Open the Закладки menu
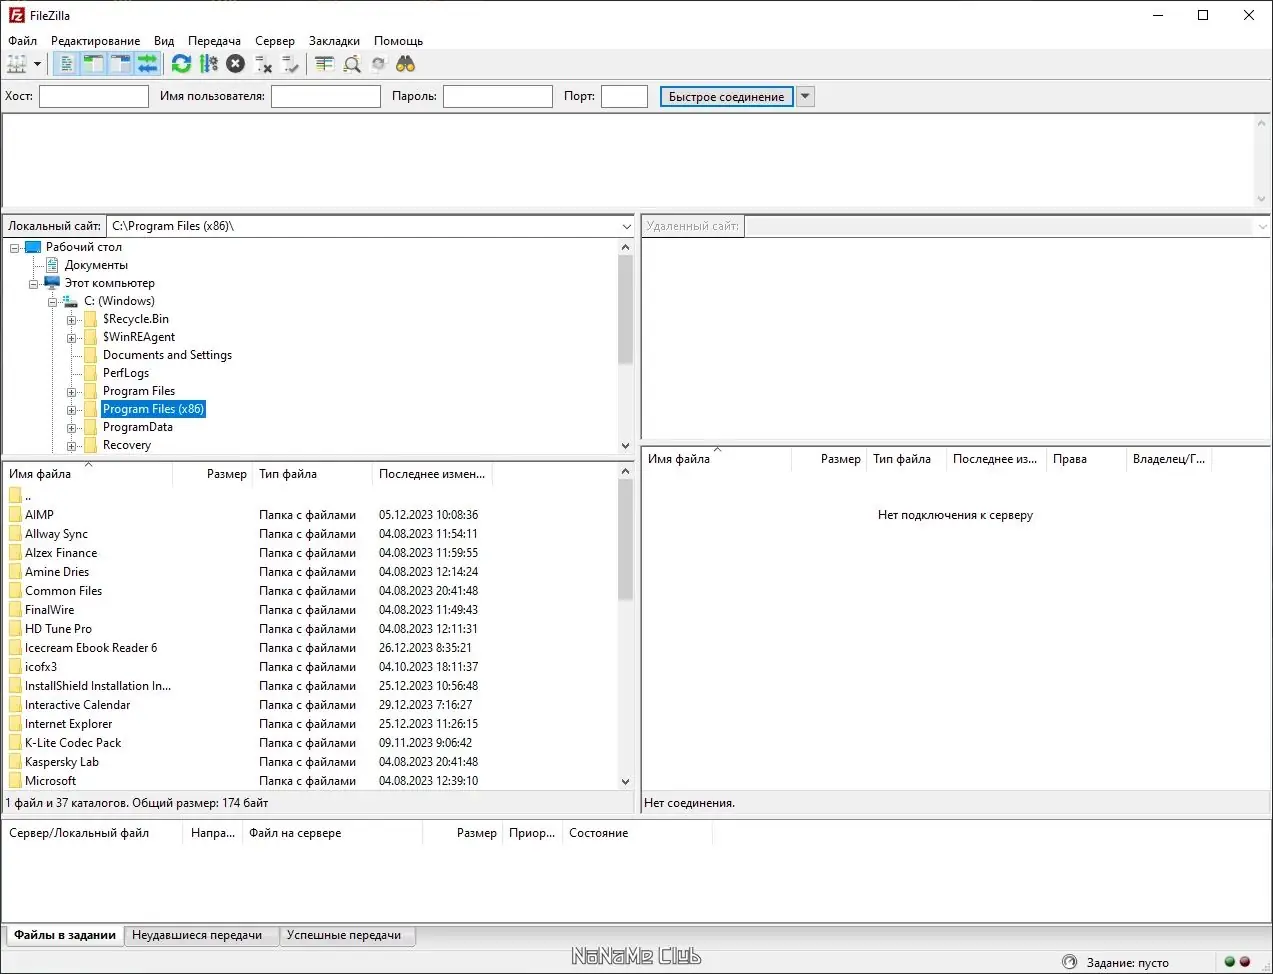Image resolution: width=1273 pixels, height=974 pixels. pos(334,41)
